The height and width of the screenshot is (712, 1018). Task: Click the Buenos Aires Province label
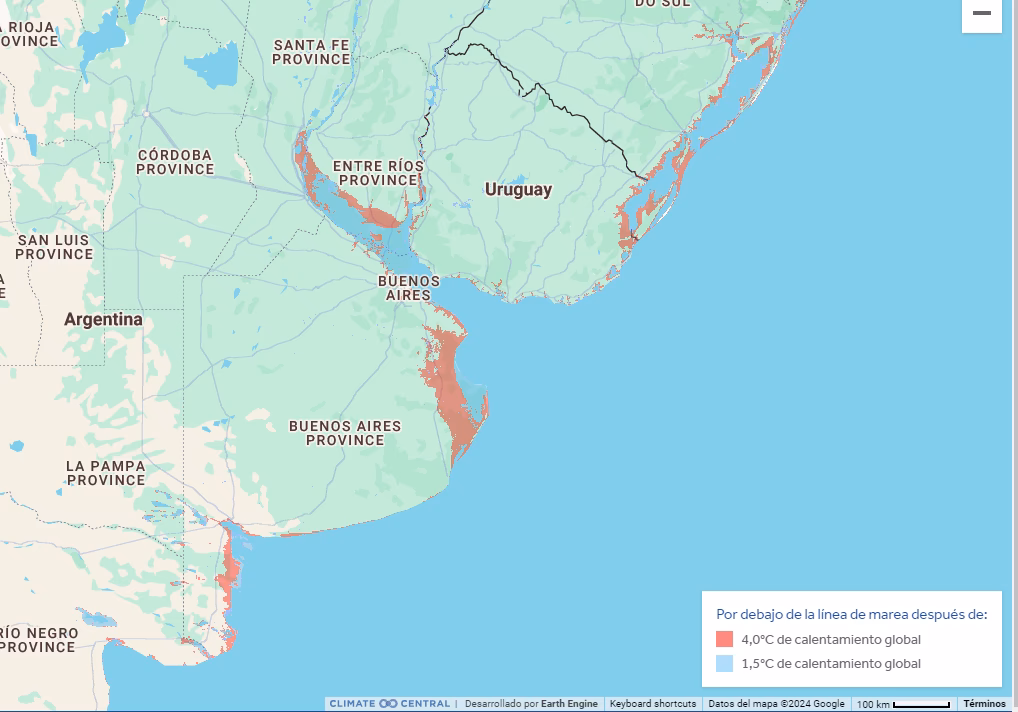[x=345, y=433]
